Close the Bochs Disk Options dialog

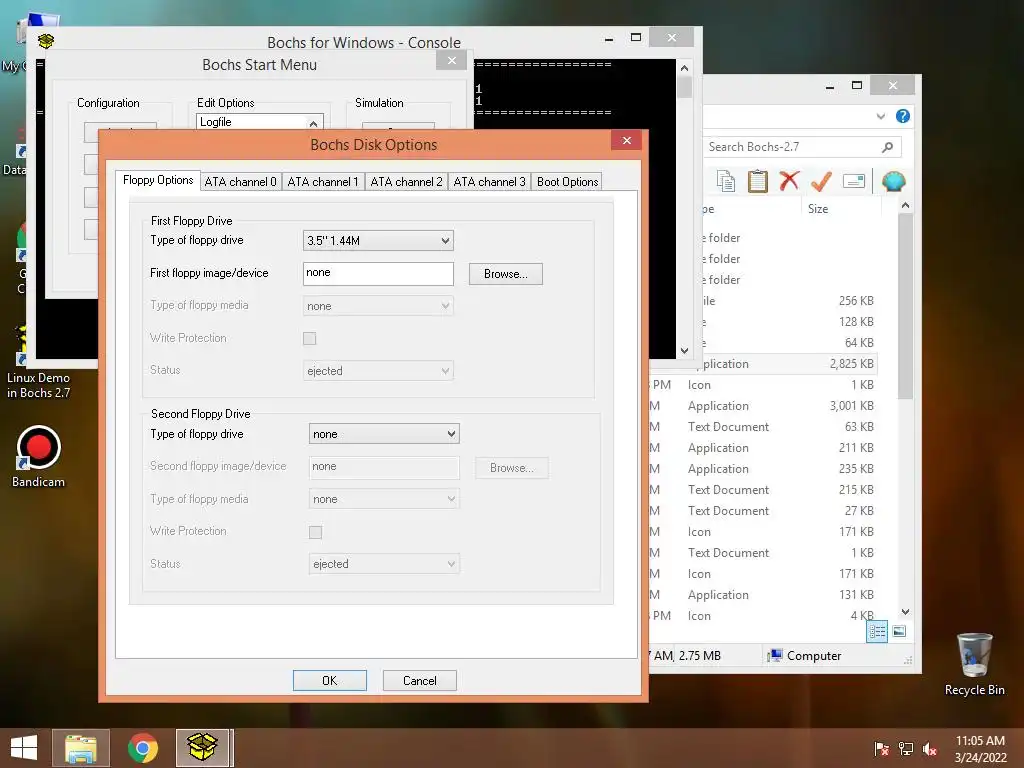(626, 140)
